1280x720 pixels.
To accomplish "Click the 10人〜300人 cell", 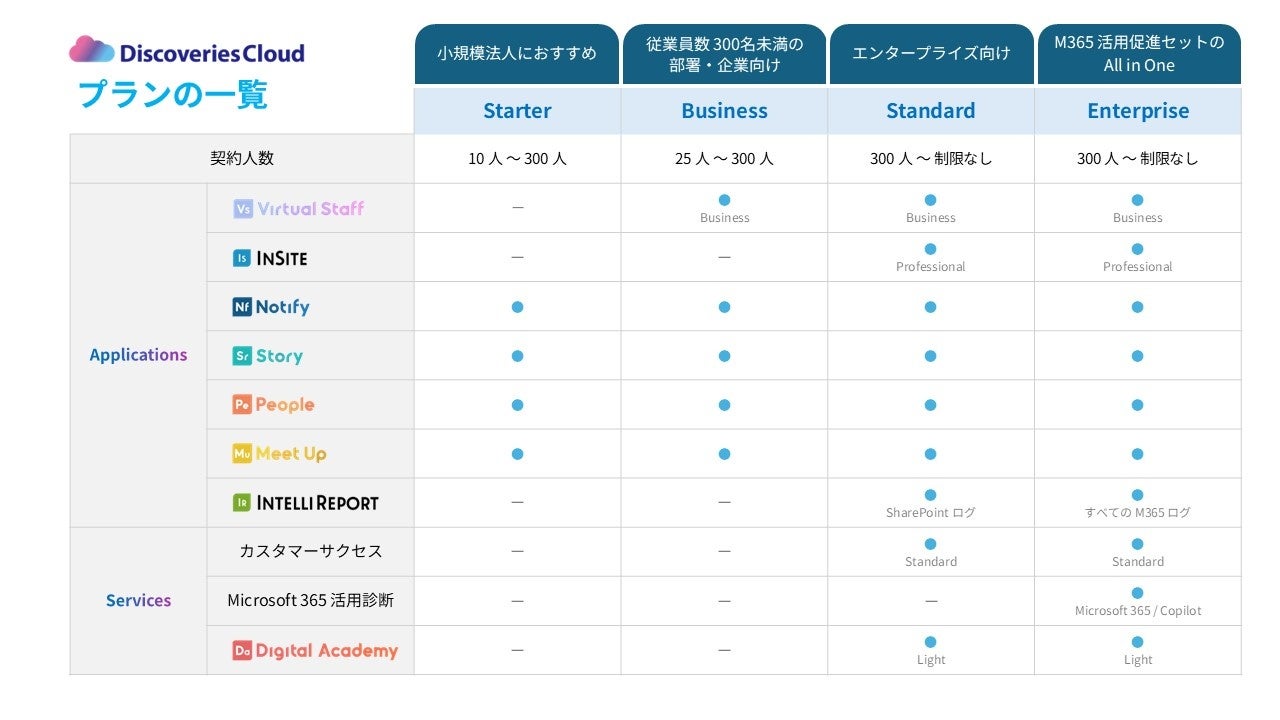I will point(517,159).
